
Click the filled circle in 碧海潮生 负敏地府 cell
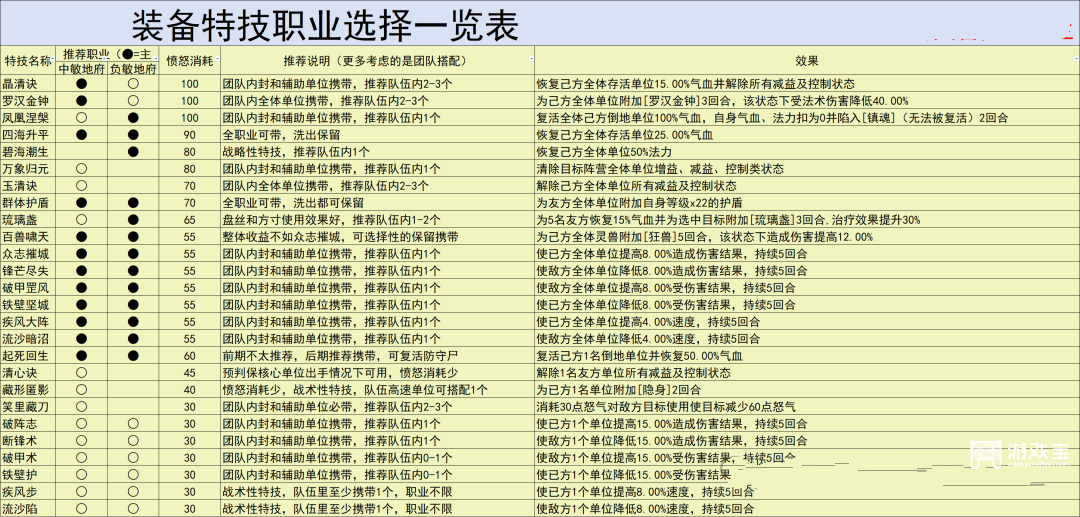pyautogui.click(x=134, y=152)
